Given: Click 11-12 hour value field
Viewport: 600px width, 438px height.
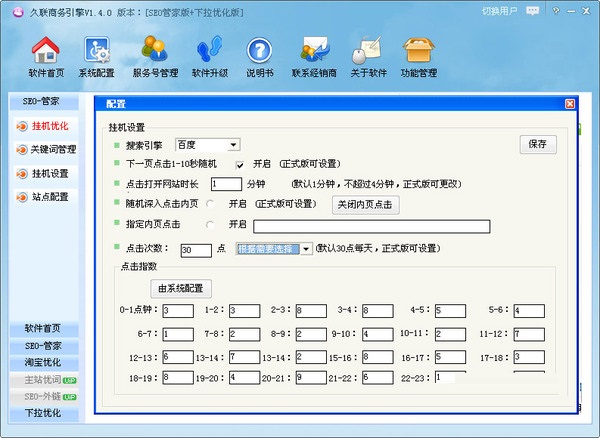Looking at the screenshot, I should click(529, 334).
